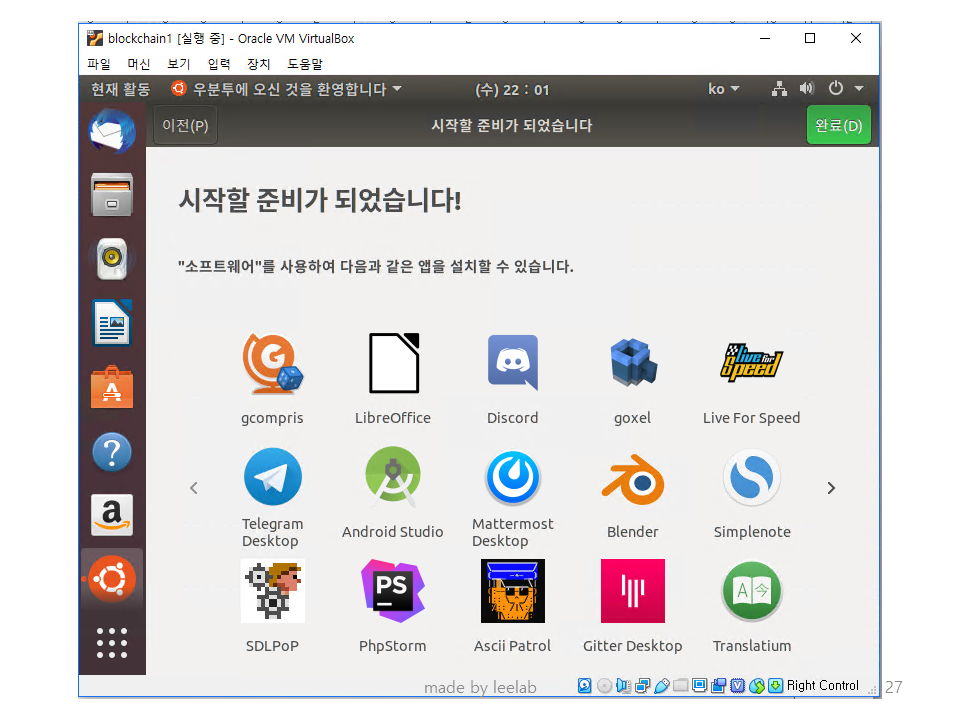The image size is (960, 720).
Task: Click the volume speaker icon in top bar
Action: 807,89
